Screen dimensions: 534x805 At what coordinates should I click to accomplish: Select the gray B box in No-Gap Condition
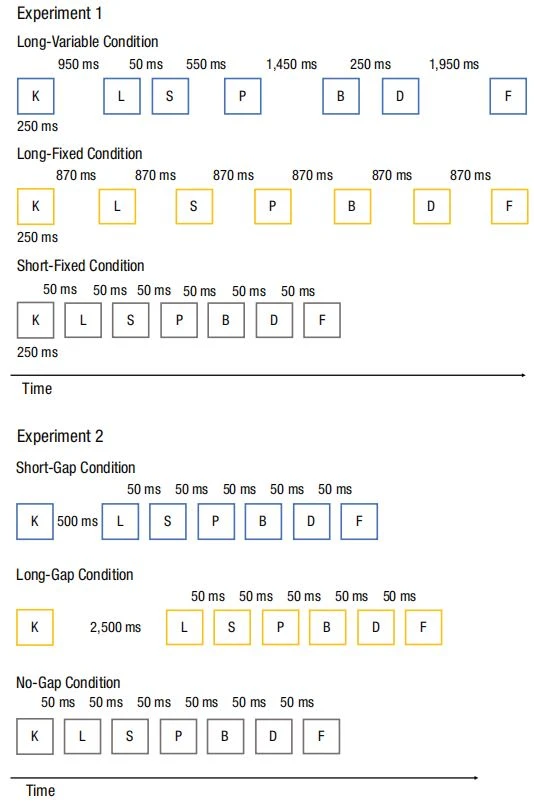225,736
